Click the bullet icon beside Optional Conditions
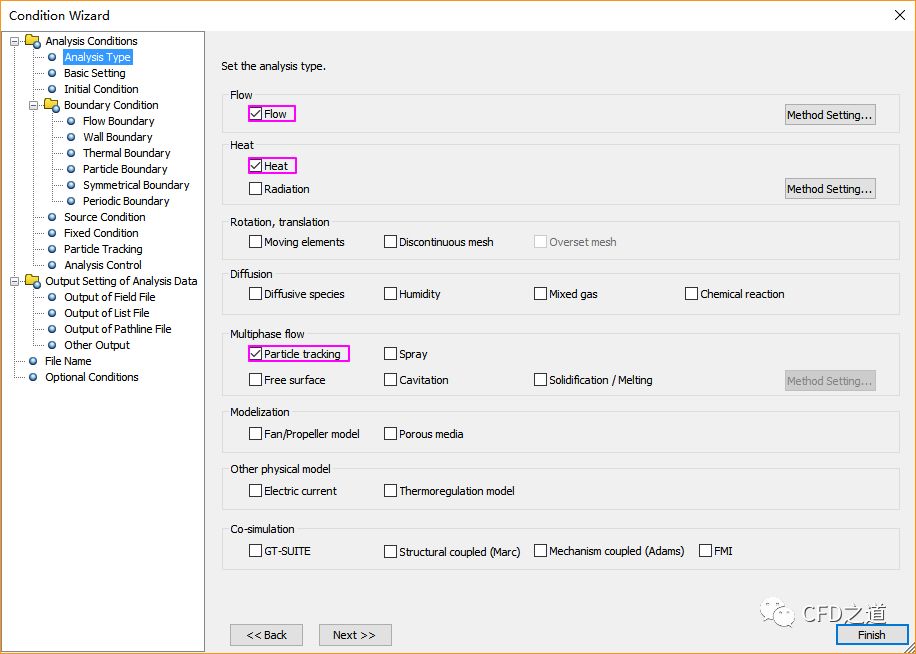This screenshot has height=654, width=916. point(33,377)
